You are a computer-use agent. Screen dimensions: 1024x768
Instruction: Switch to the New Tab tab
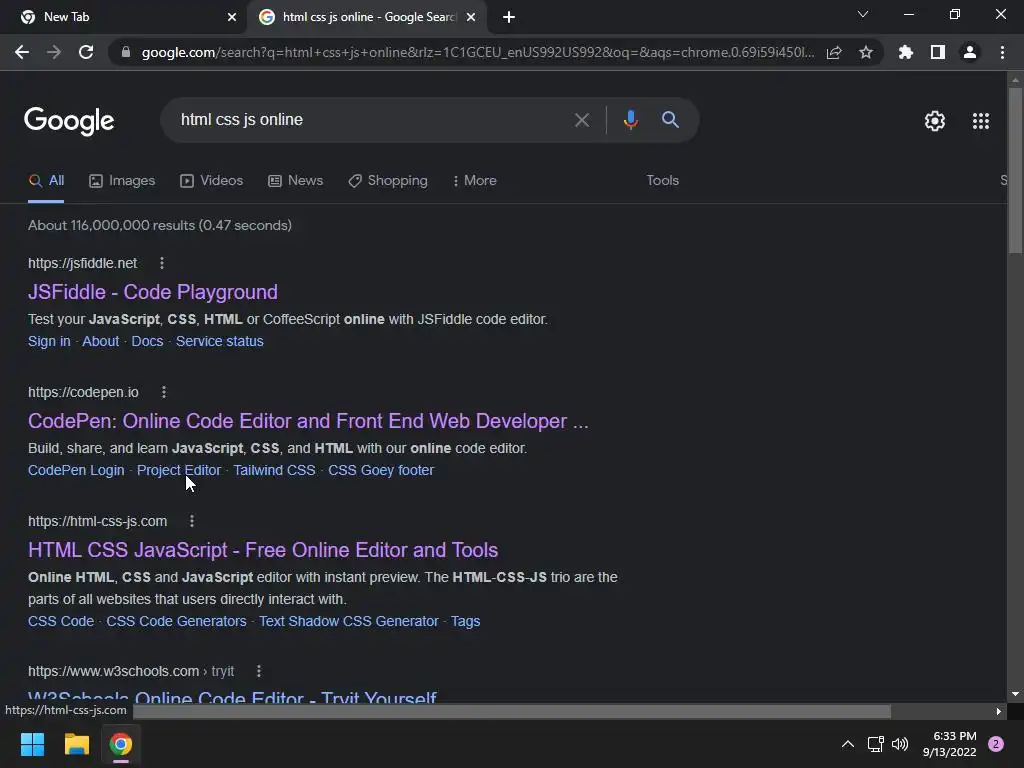[x=123, y=18]
